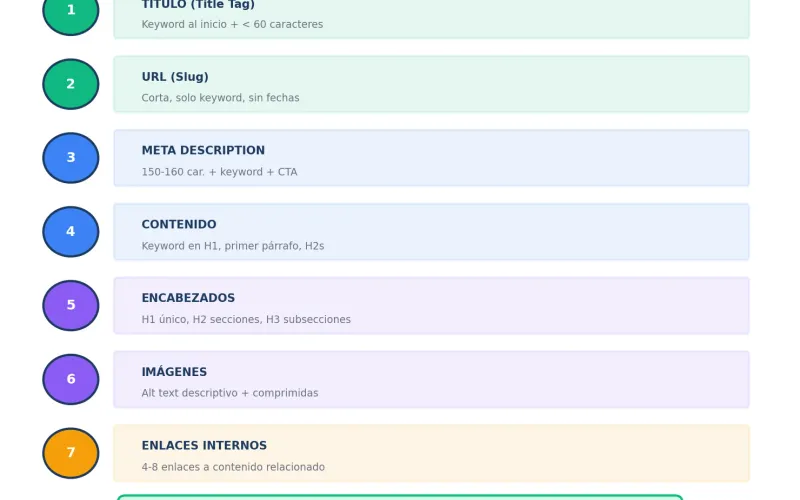800x500 pixels.
Task: Click "Alt text descriptivo + comprimidas" text
Action: click(x=230, y=393)
